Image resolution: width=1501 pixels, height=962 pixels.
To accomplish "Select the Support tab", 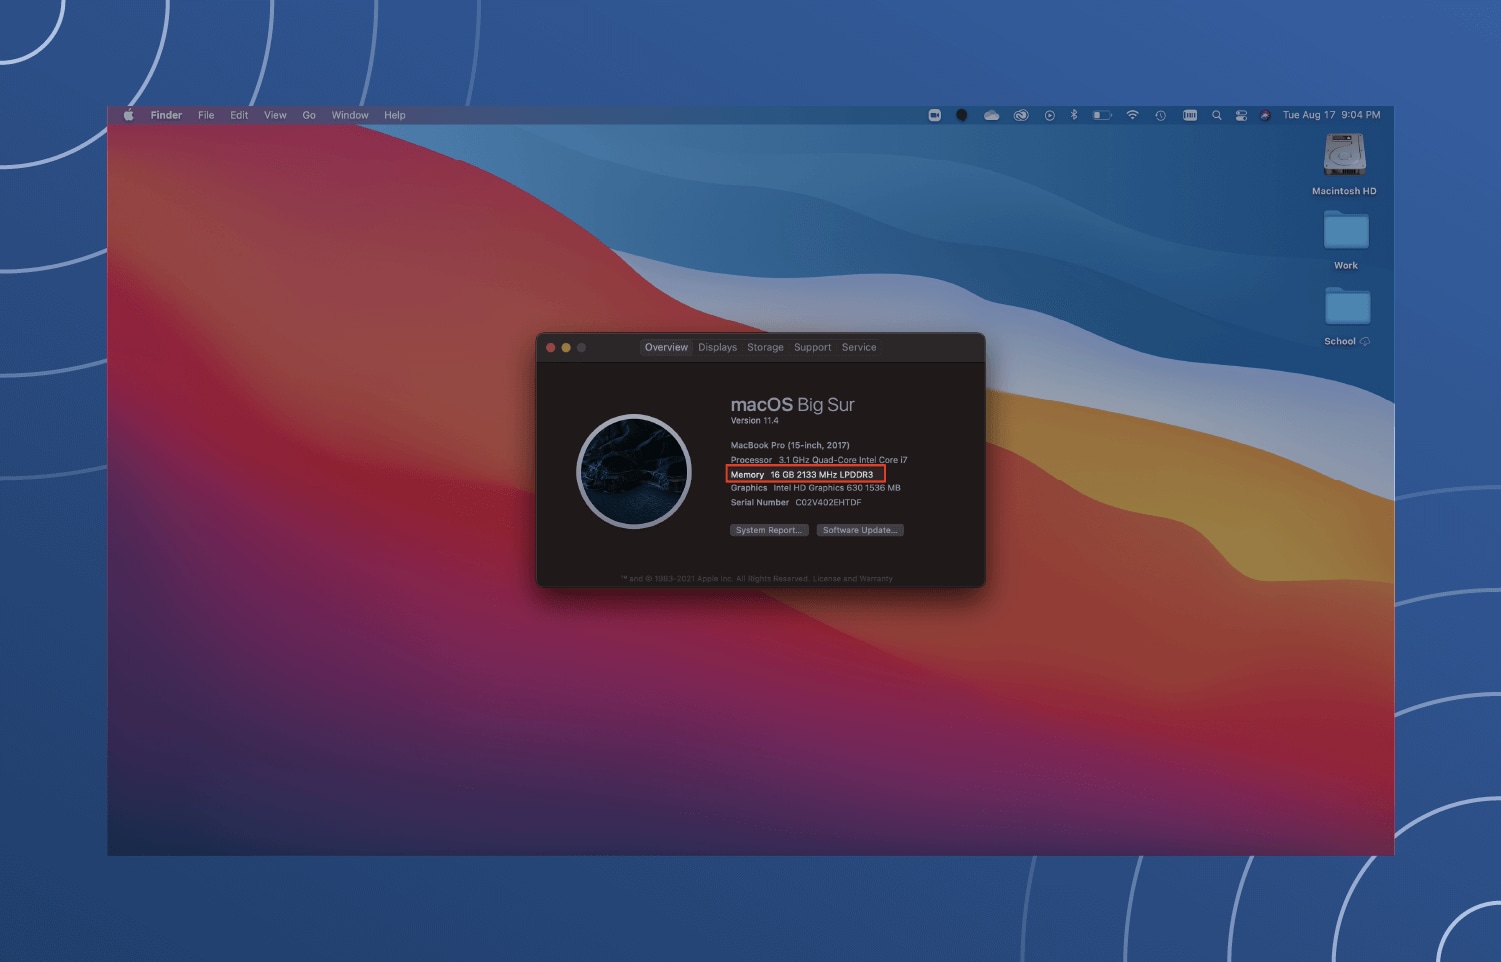I will (812, 347).
